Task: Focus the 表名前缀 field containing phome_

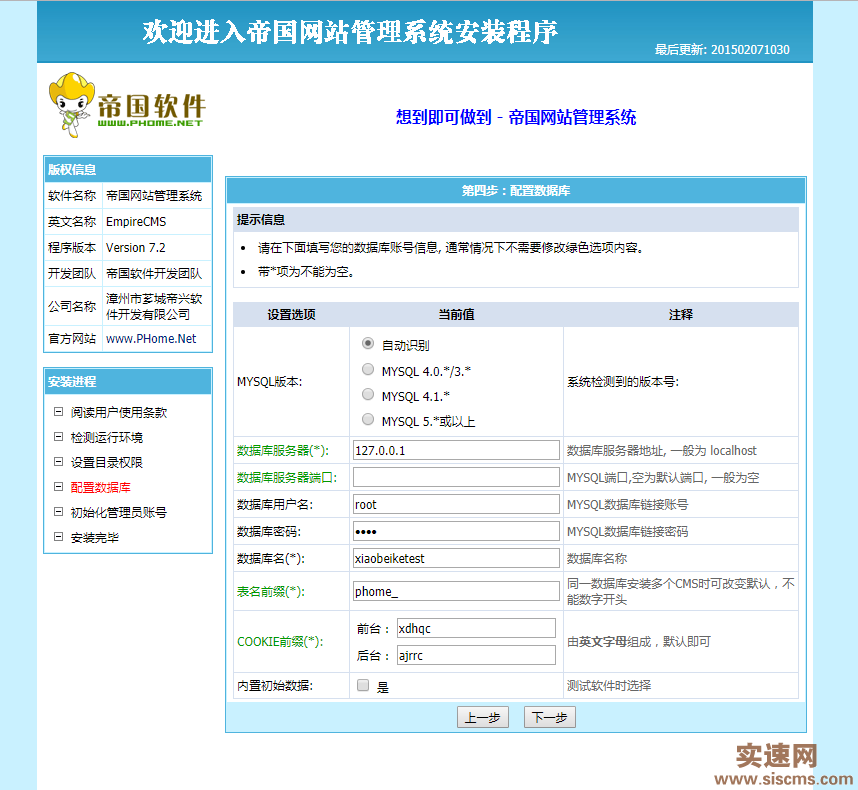Action: point(456,591)
